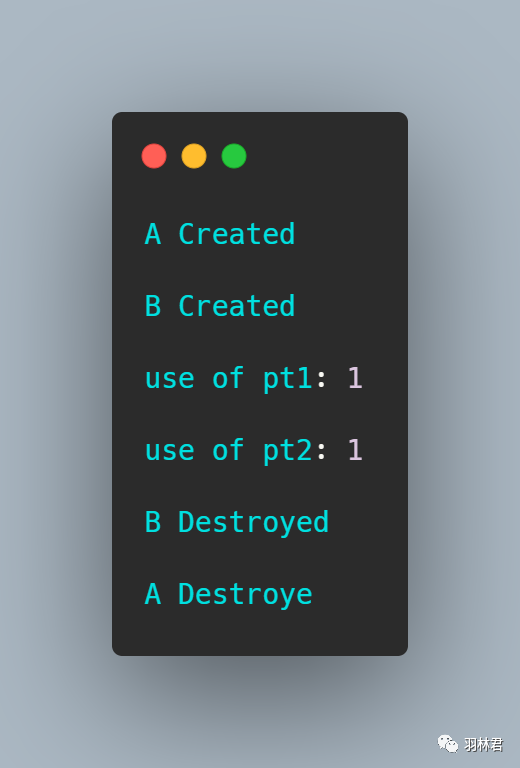Click the 羽林君 watermark text
The image size is (520, 768).
pyautogui.click(x=483, y=744)
